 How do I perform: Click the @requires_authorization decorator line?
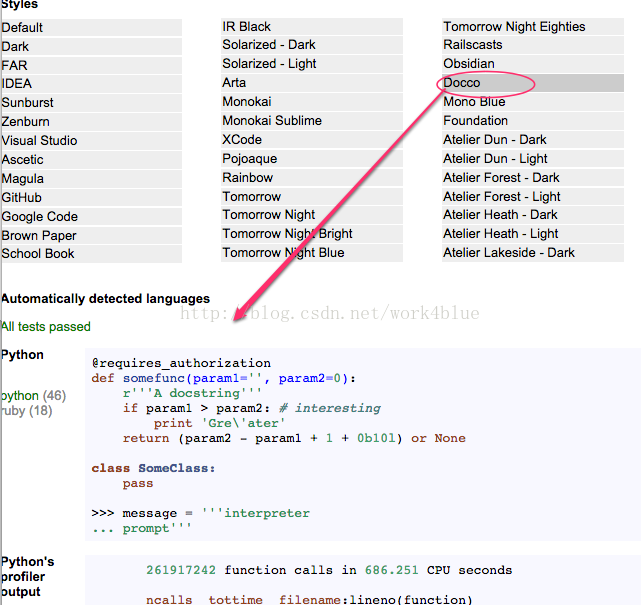[x=181, y=363]
